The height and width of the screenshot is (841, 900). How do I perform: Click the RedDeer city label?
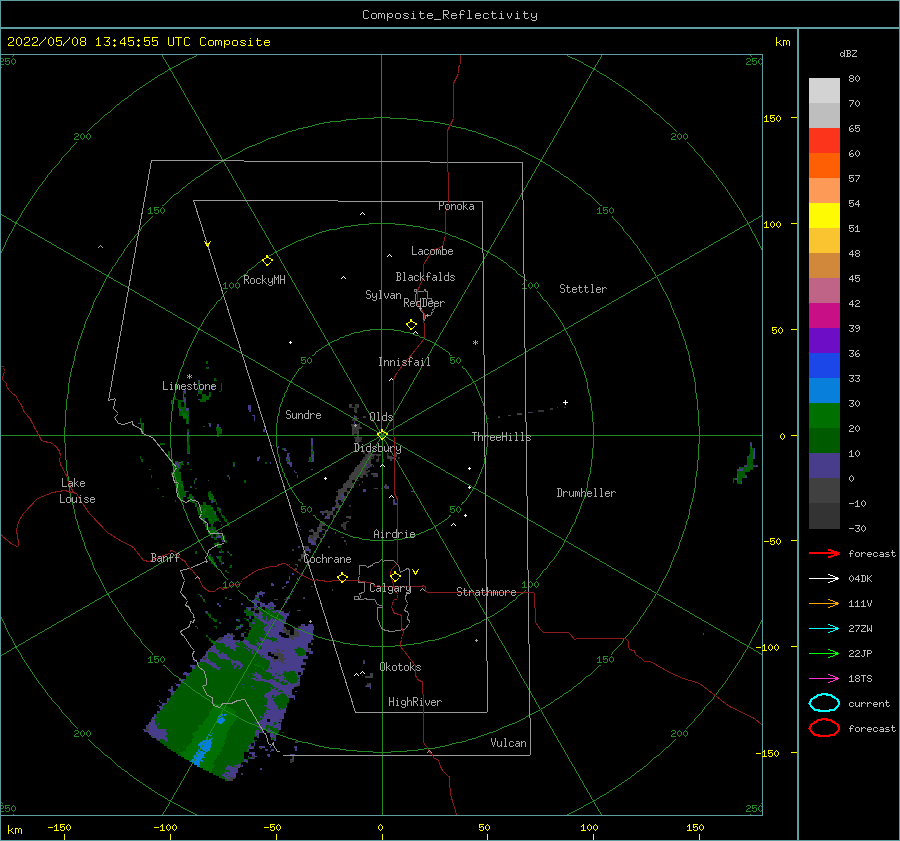click(424, 303)
